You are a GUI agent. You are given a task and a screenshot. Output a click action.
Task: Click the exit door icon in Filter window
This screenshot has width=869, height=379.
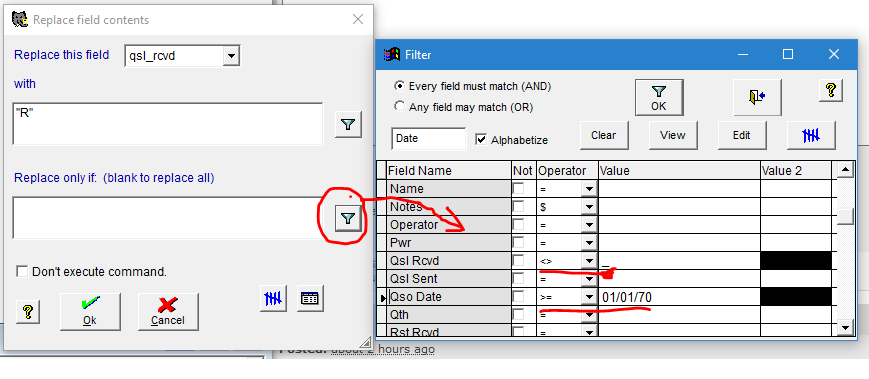pyautogui.click(x=757, y=98)
